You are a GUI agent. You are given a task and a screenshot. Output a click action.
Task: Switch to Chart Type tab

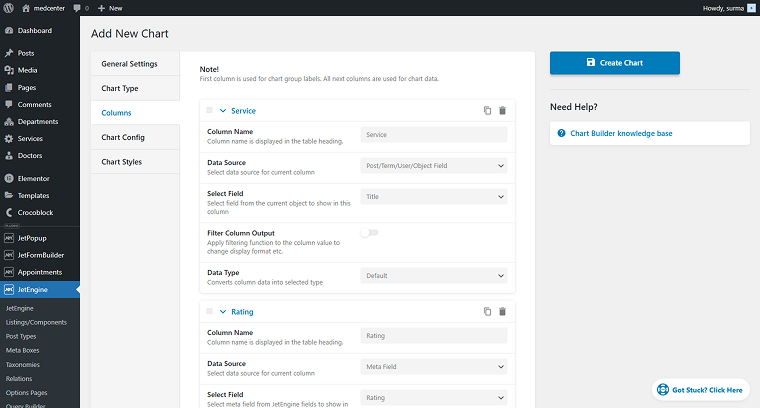(135, 88)
